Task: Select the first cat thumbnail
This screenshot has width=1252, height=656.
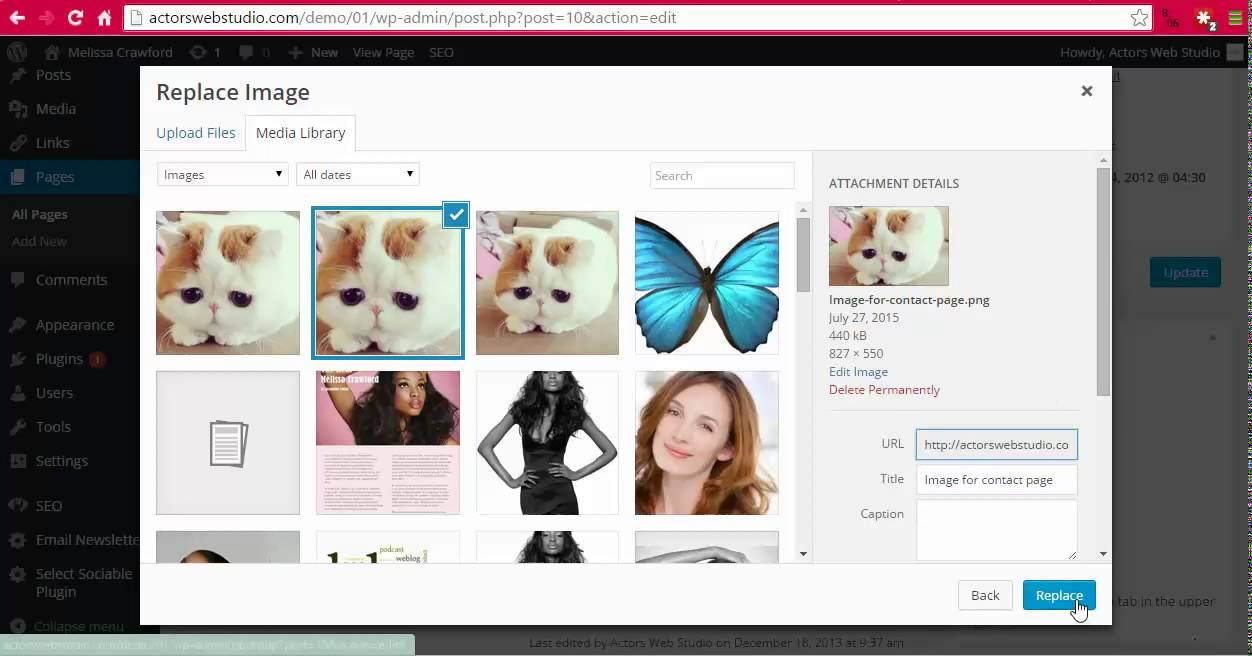Action: click(x=228, y=283)
